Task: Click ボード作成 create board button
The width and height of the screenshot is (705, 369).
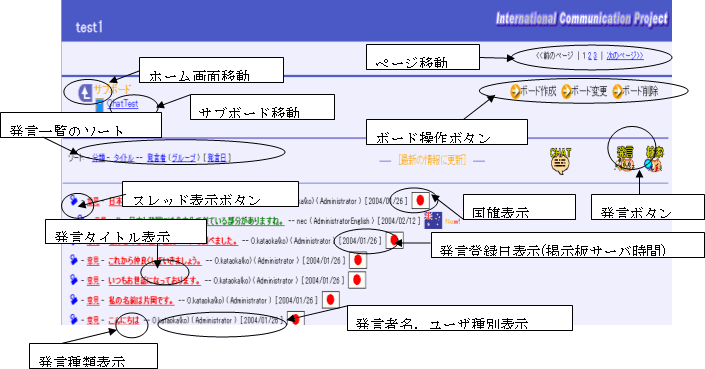Action: [533, 91]
